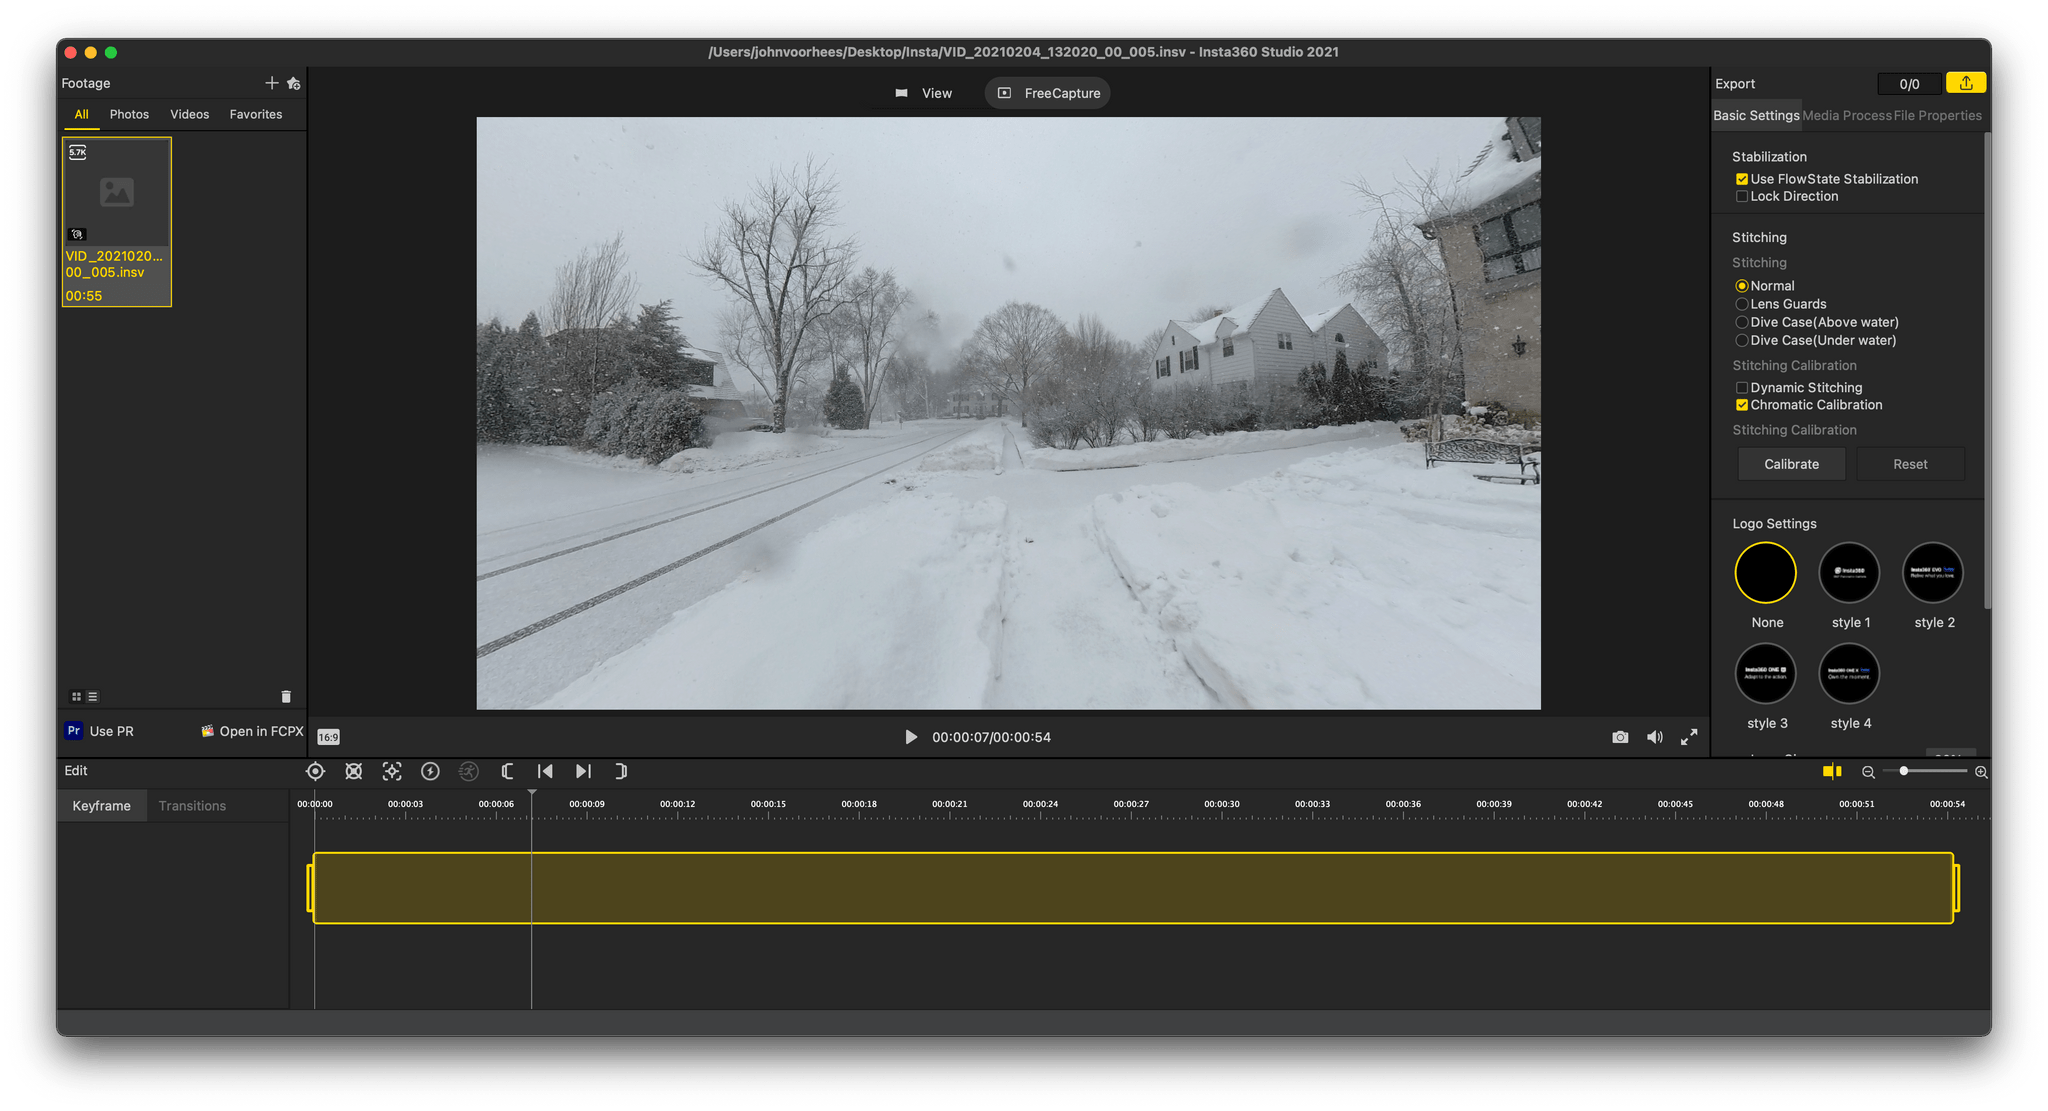Select the Lens Guards stitching option

(x=1742, y=304)
